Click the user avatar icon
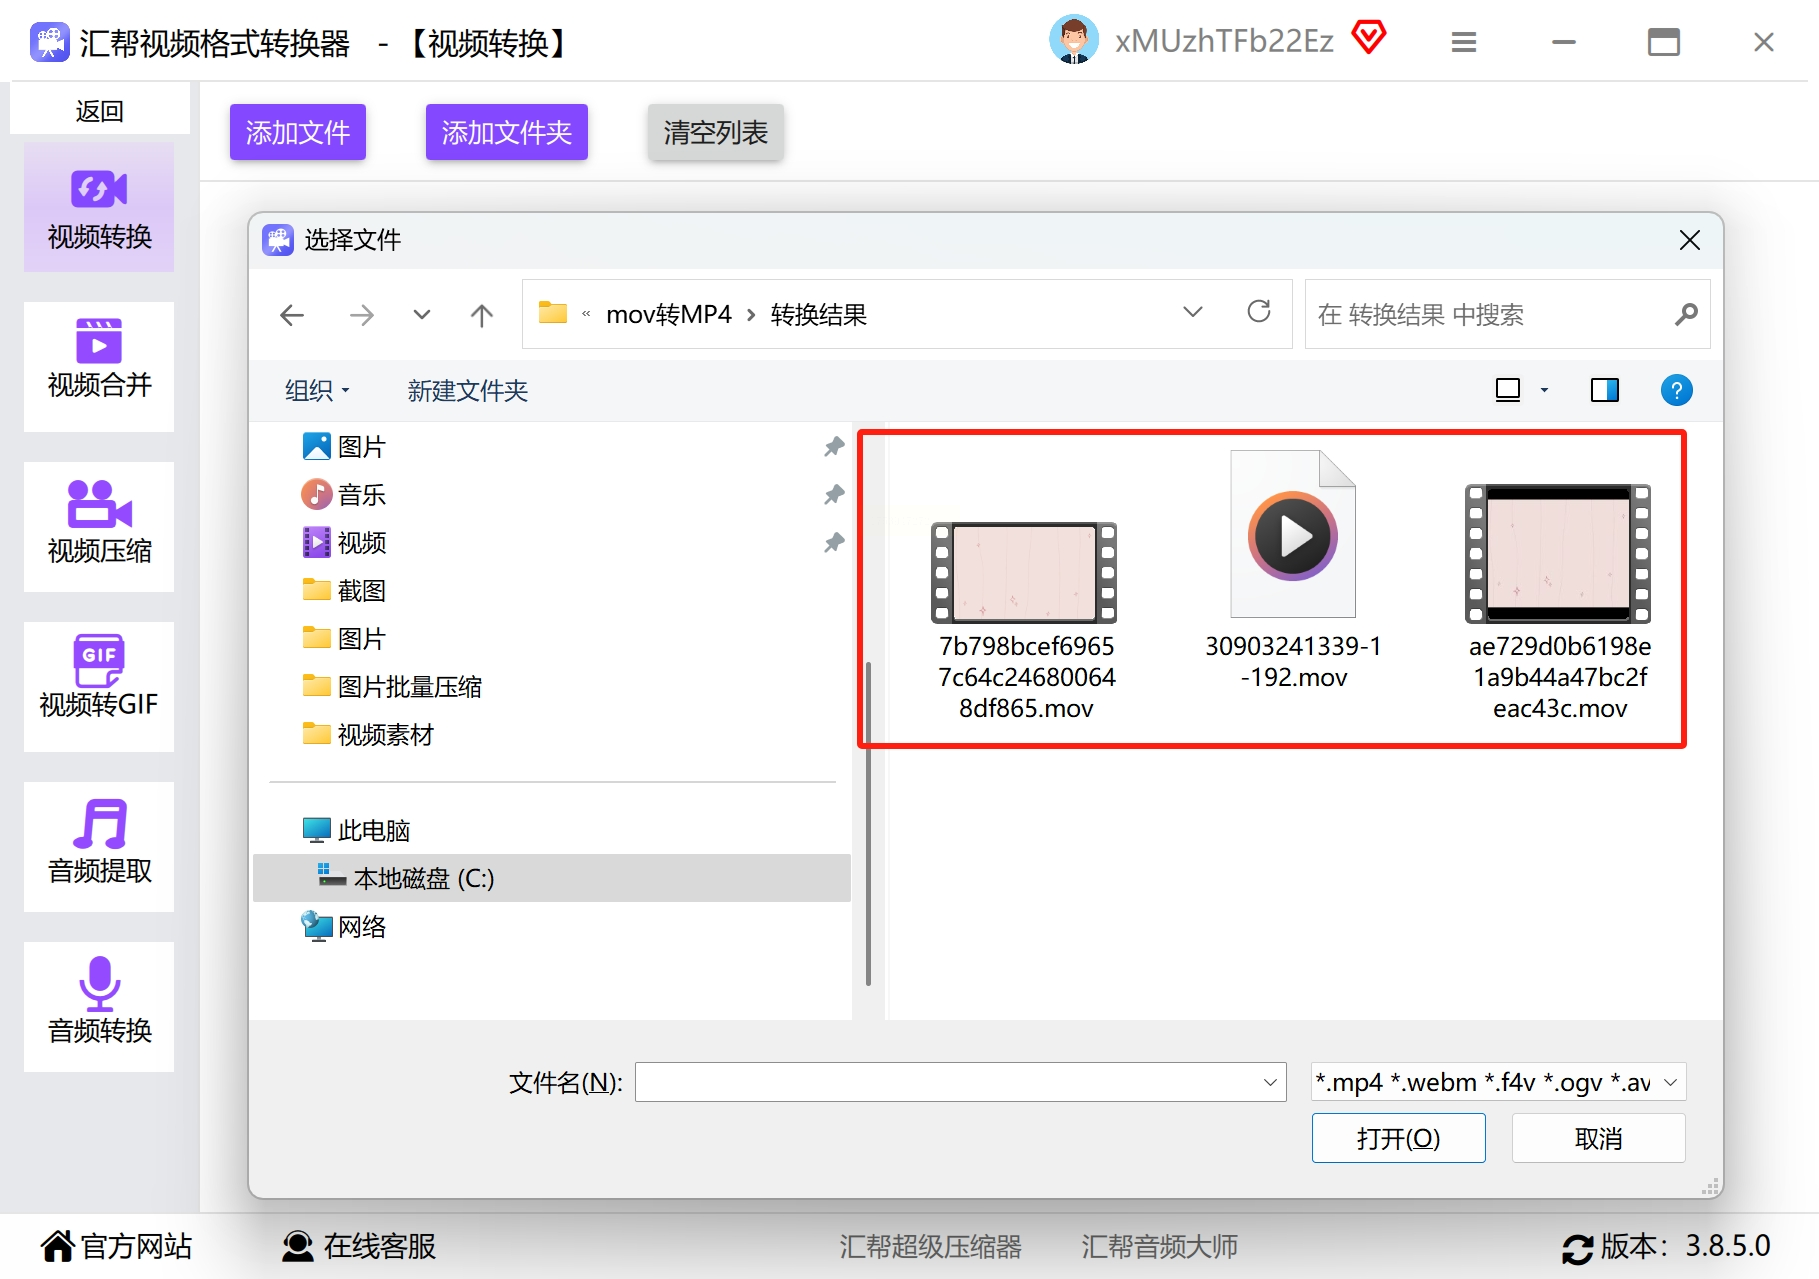This screenshot has height=1279, width=1819. click(1074, 41)
